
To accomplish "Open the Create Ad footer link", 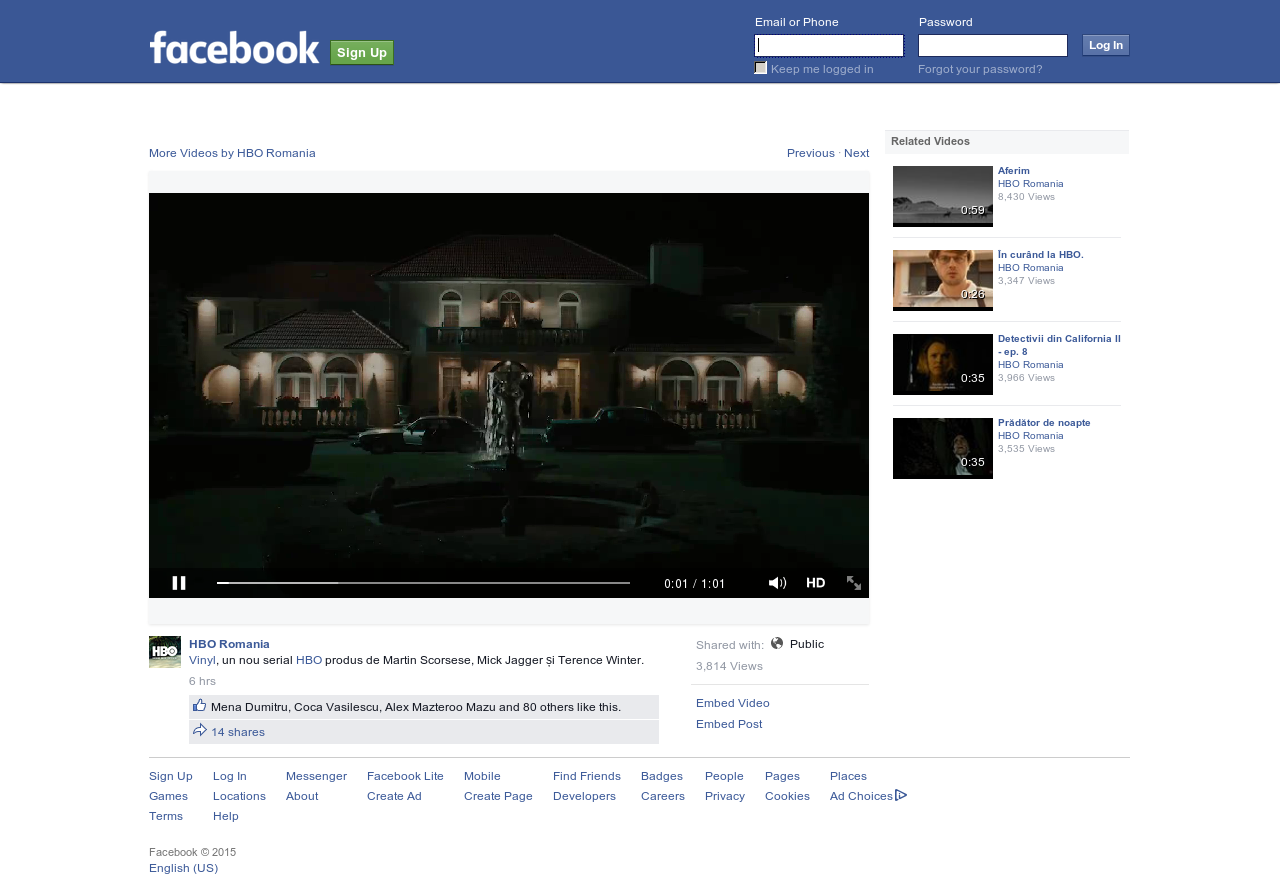I will [x=394, y=796].
